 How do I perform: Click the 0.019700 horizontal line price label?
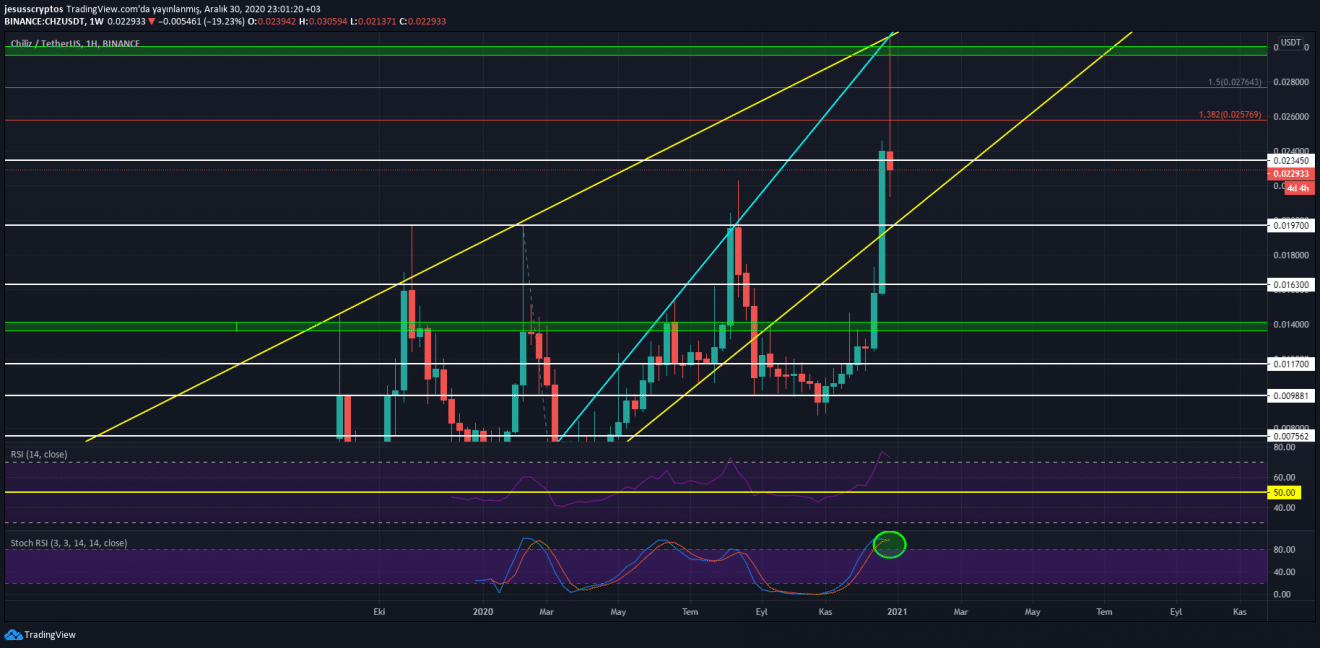click(1289, 226)
